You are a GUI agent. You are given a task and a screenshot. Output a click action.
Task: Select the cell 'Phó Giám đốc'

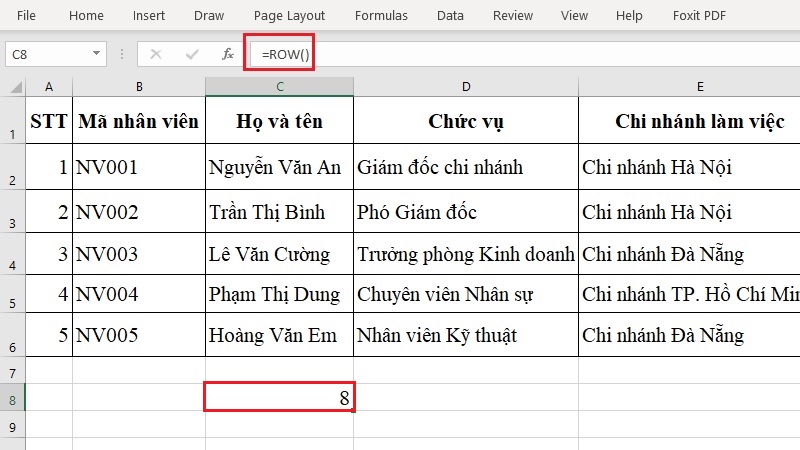pos(466,212)
